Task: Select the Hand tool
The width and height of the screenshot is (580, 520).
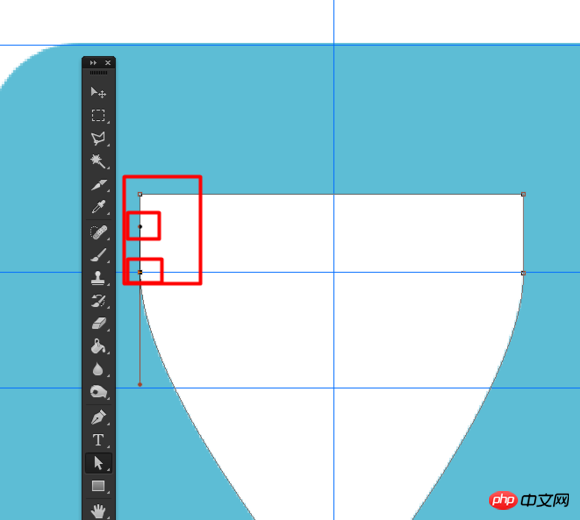Action: tap(98, 511)
